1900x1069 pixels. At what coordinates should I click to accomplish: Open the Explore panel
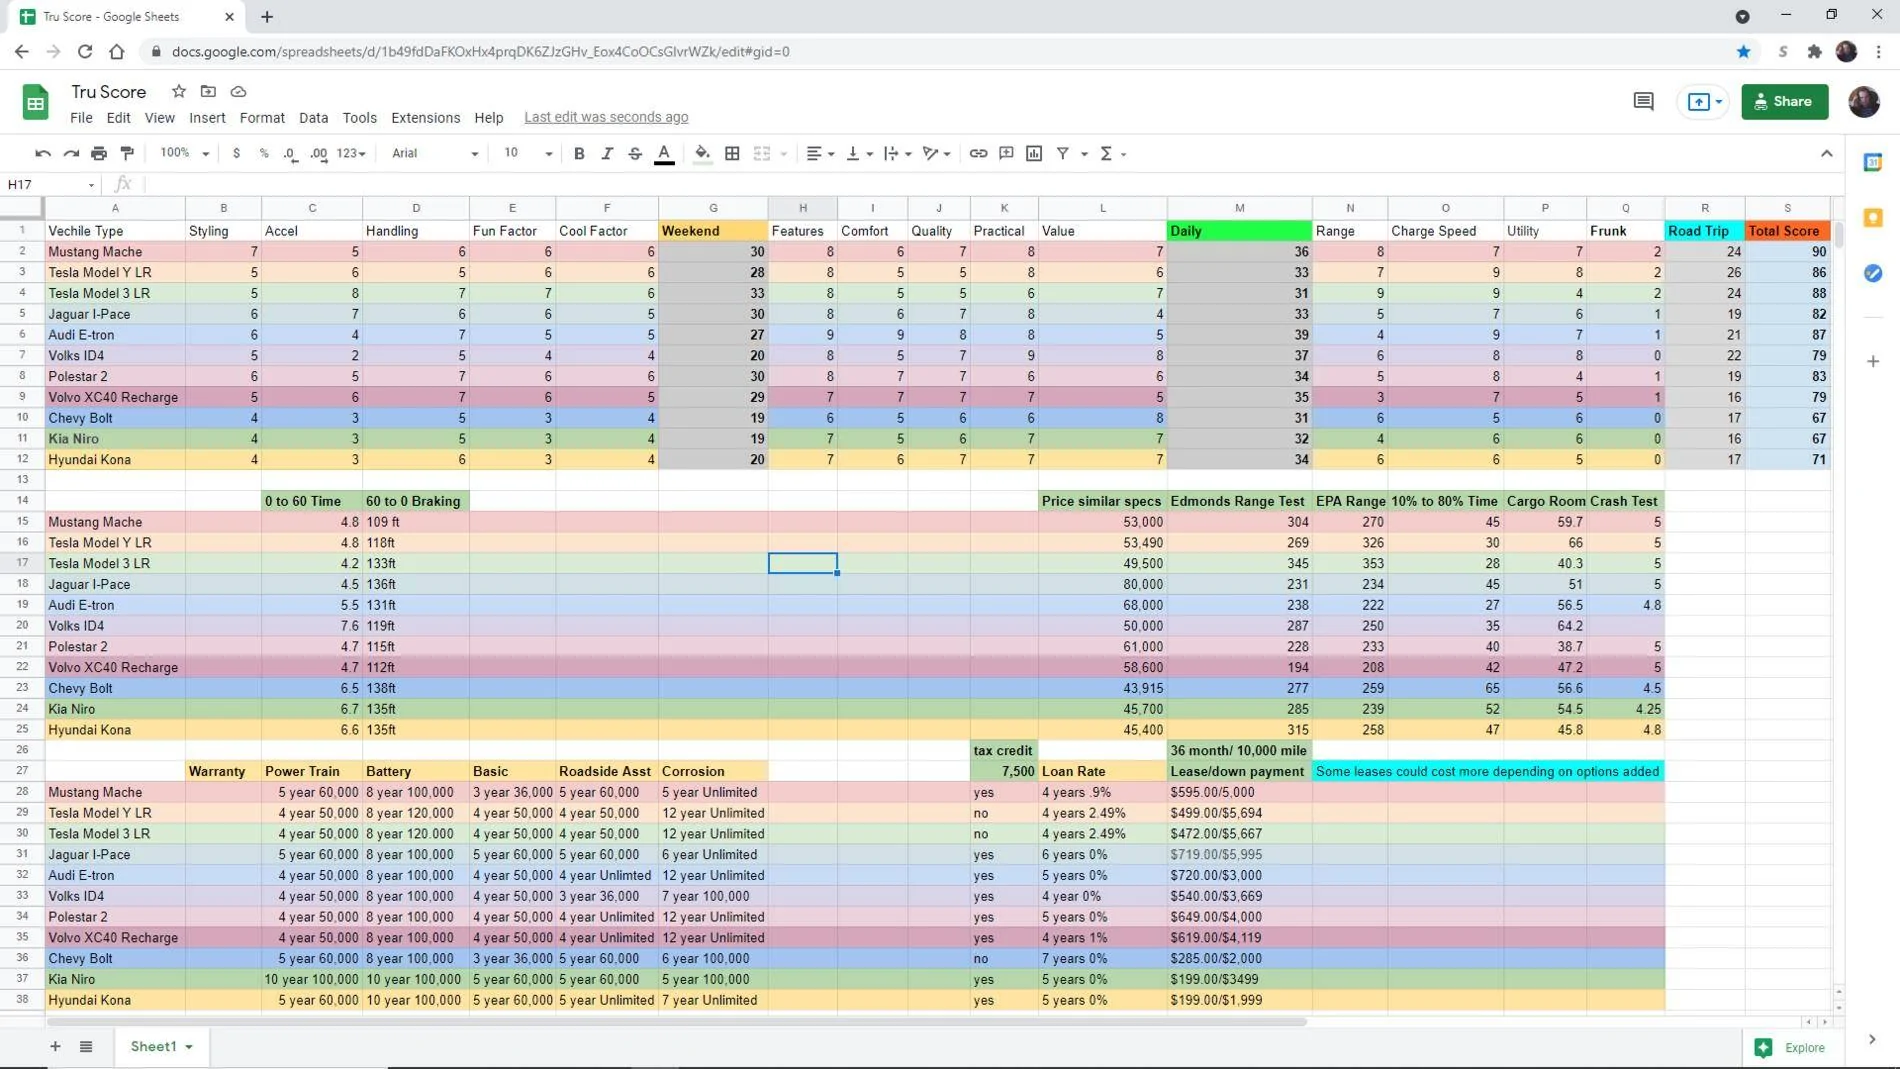click(1790, 1047)
